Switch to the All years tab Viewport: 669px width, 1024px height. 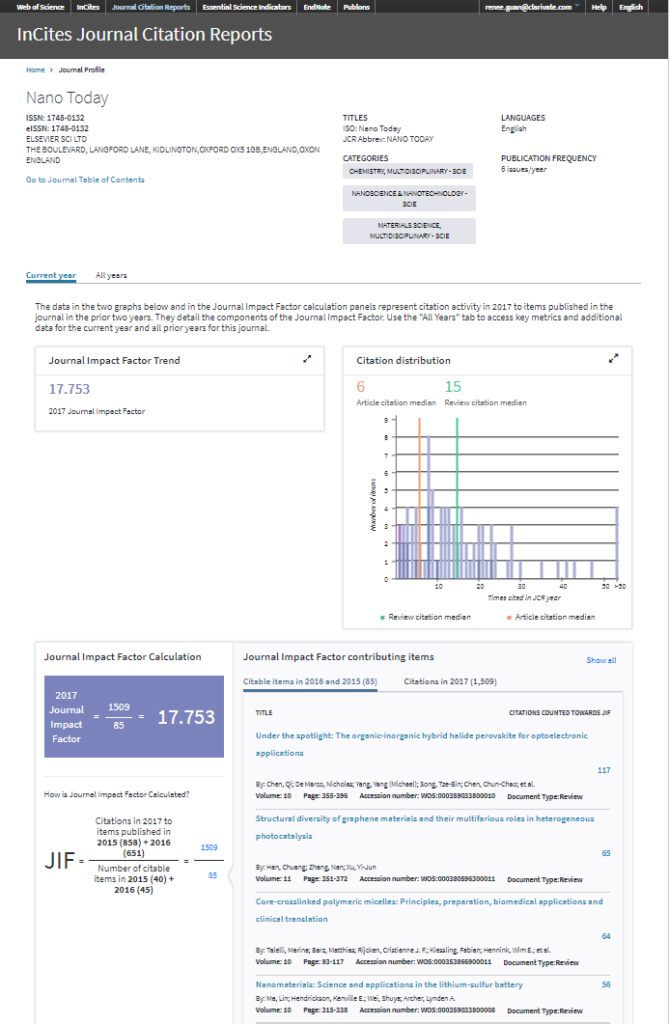[x=111, y=275]
